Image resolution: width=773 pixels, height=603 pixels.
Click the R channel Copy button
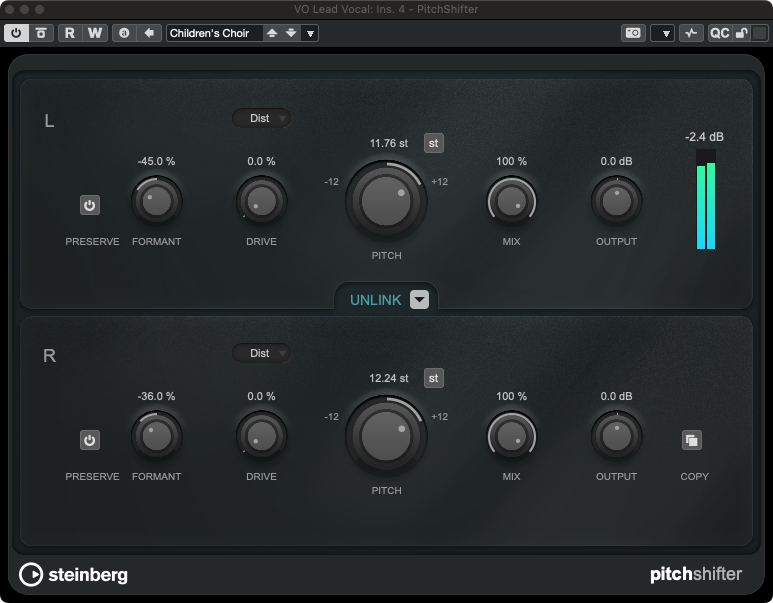click(x=693, y=440)
